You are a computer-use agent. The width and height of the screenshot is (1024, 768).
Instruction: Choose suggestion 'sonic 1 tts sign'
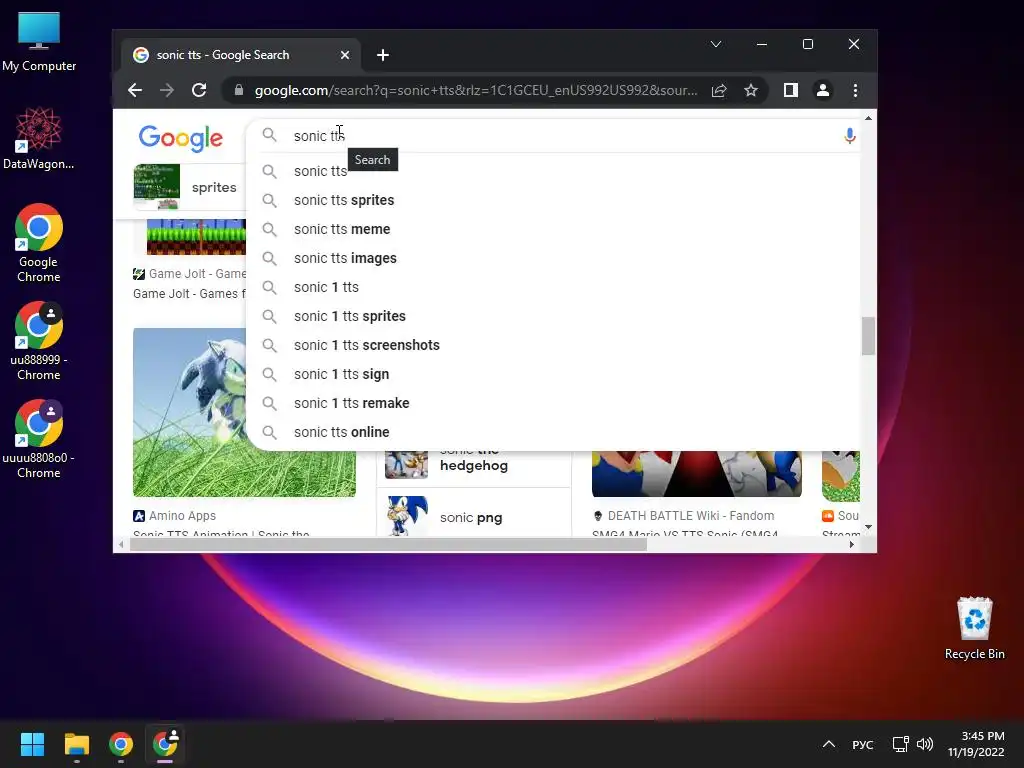[552, 374]
